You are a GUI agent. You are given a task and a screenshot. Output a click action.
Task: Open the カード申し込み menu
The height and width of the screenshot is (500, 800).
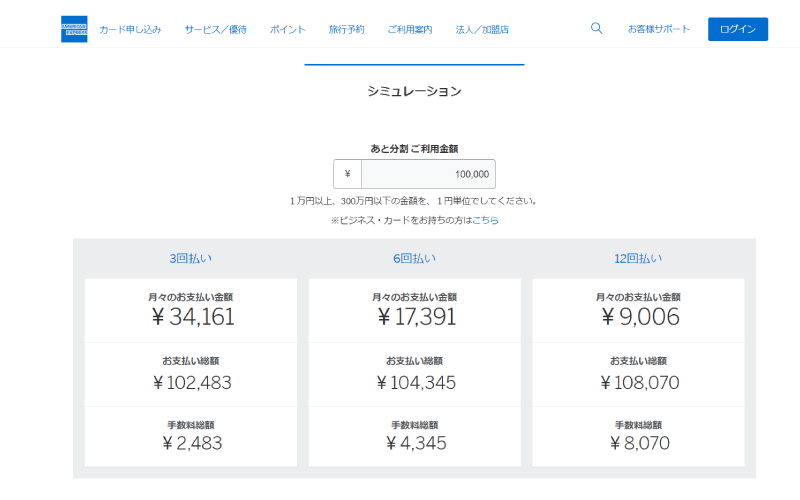130,29
